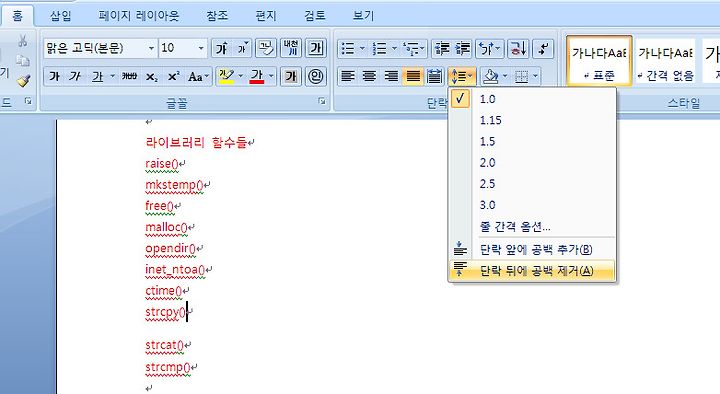Image resolution: width=720 pixels, height=394 pixels.
Task: Toggle strikethrough formatting
Action: click(129, 76)
